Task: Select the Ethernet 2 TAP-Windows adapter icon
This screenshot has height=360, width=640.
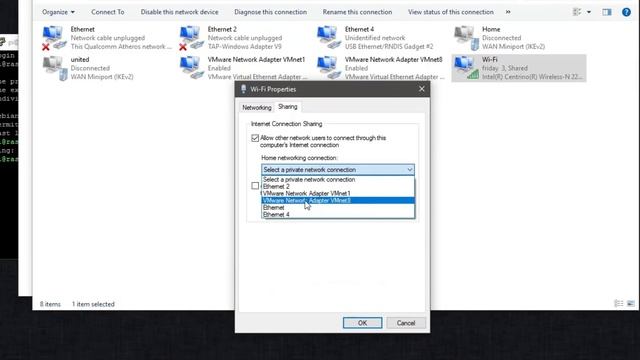Action: point(191,38)
